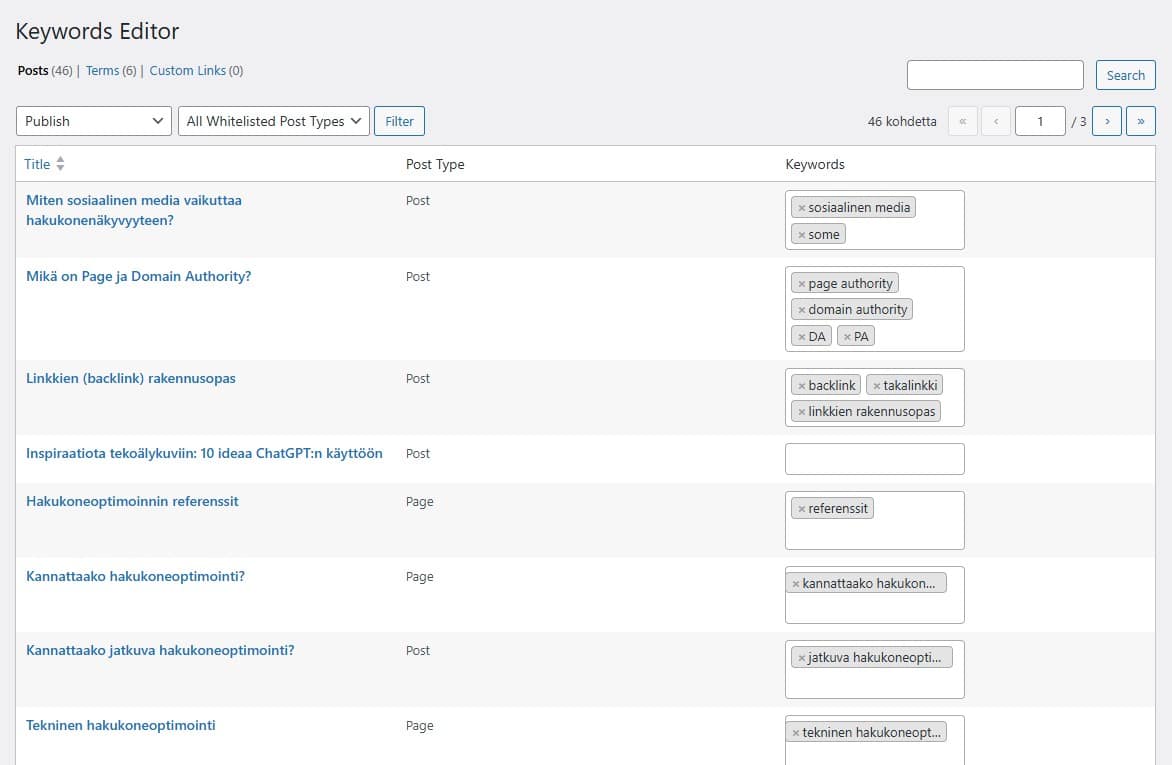
Task: Remove the 'DA' keyword tag
Action: coord(801,337)
